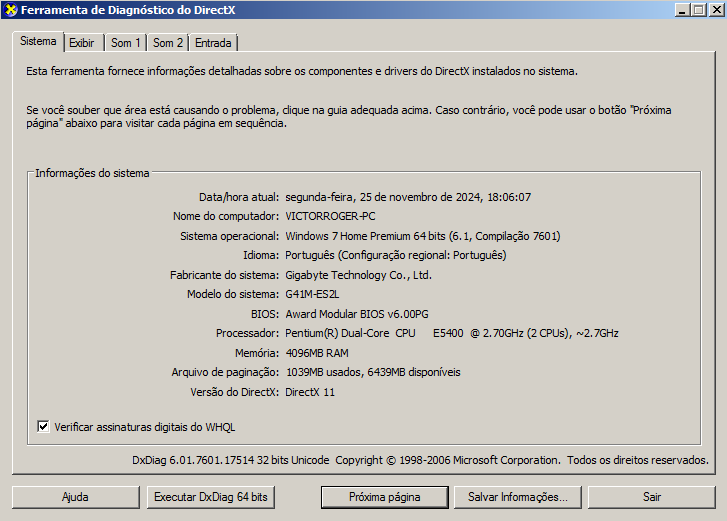Viewport: 727px width, 521px height.
Task: Click Award Modular BIOS v6.00PG value
Action: coord(357,314)
